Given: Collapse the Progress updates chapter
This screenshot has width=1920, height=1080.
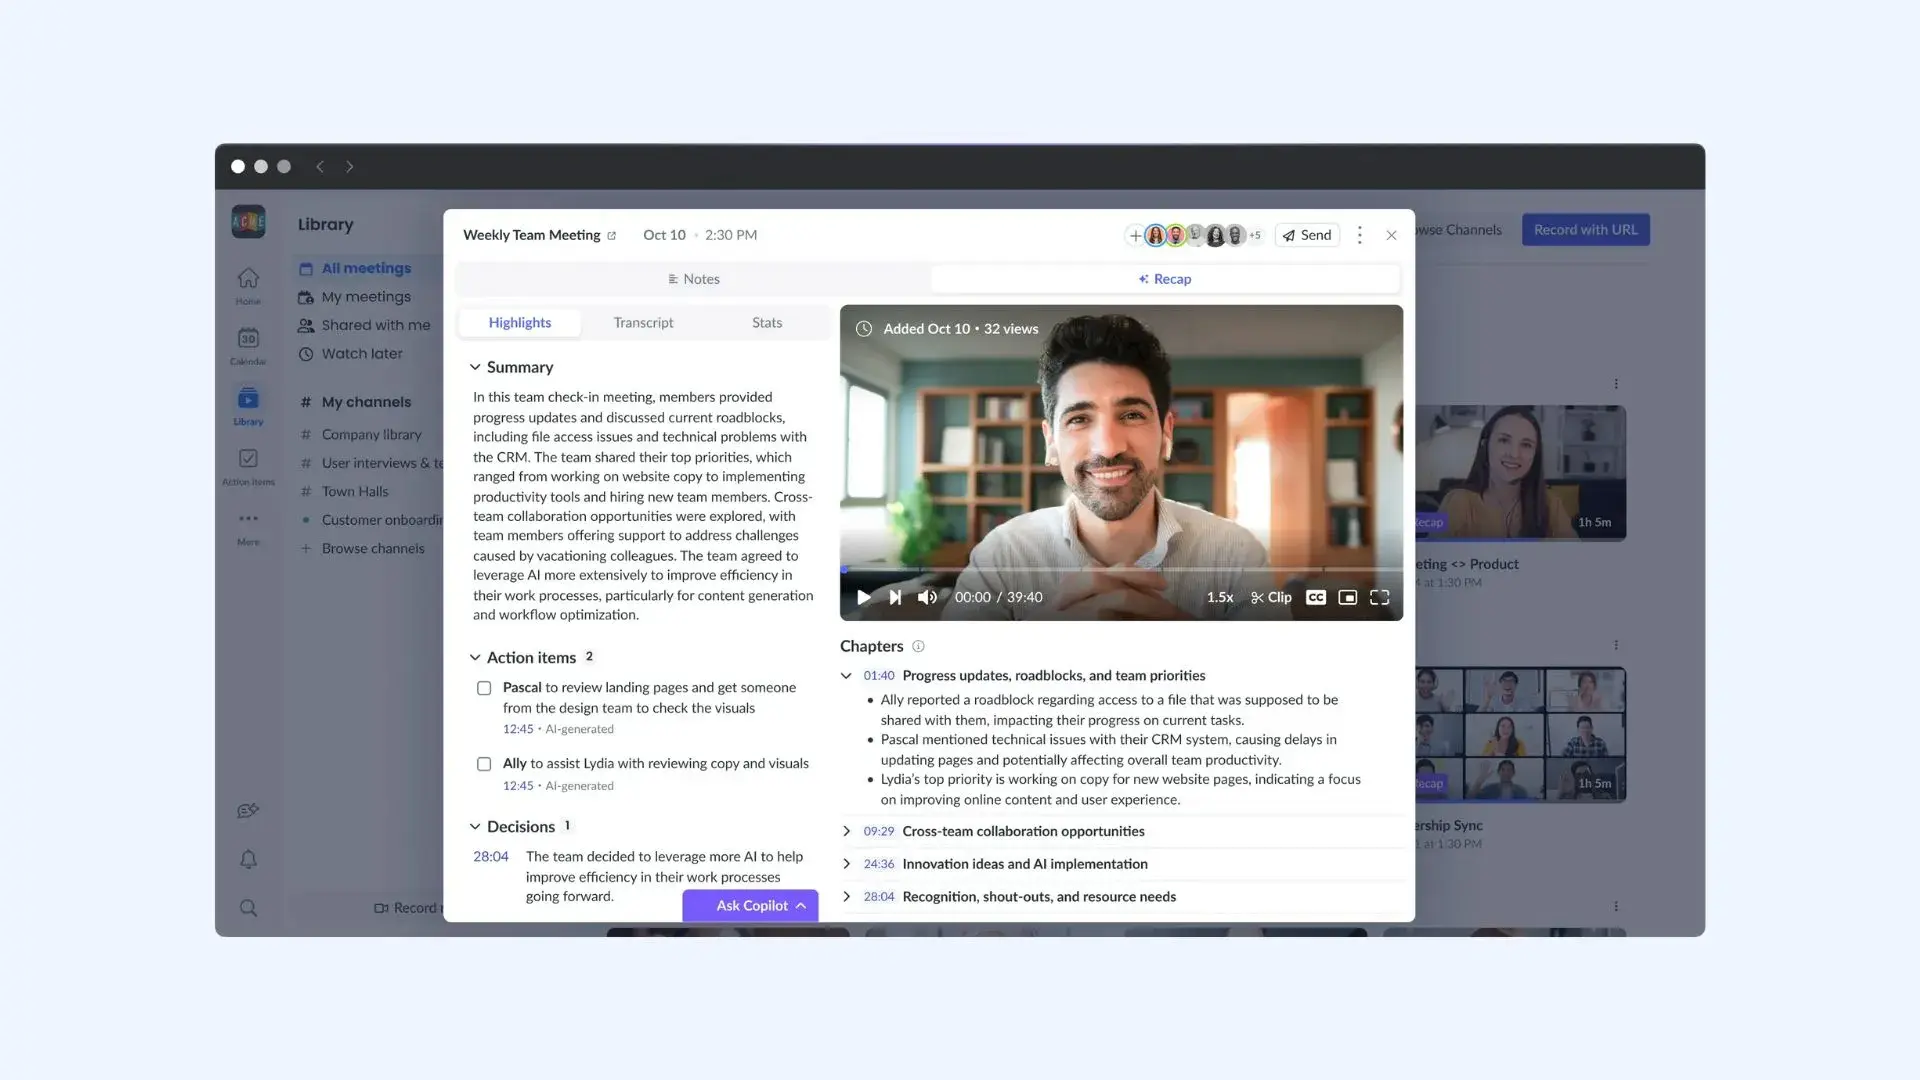Looking at the screenshot, I should 846,676.
